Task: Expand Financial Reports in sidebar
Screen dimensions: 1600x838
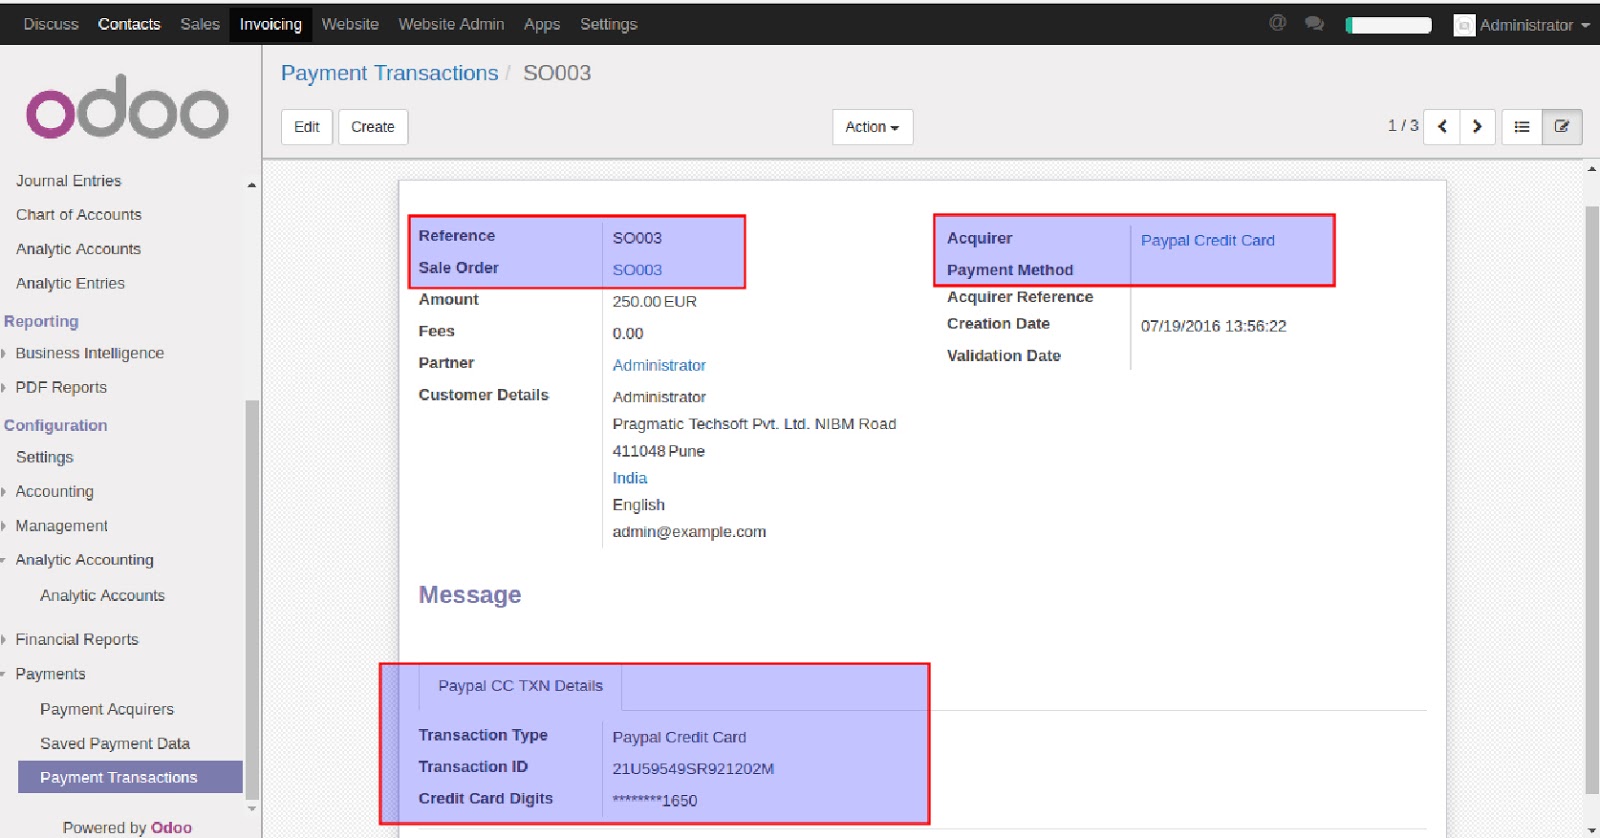Action: (x=71, y=639)
